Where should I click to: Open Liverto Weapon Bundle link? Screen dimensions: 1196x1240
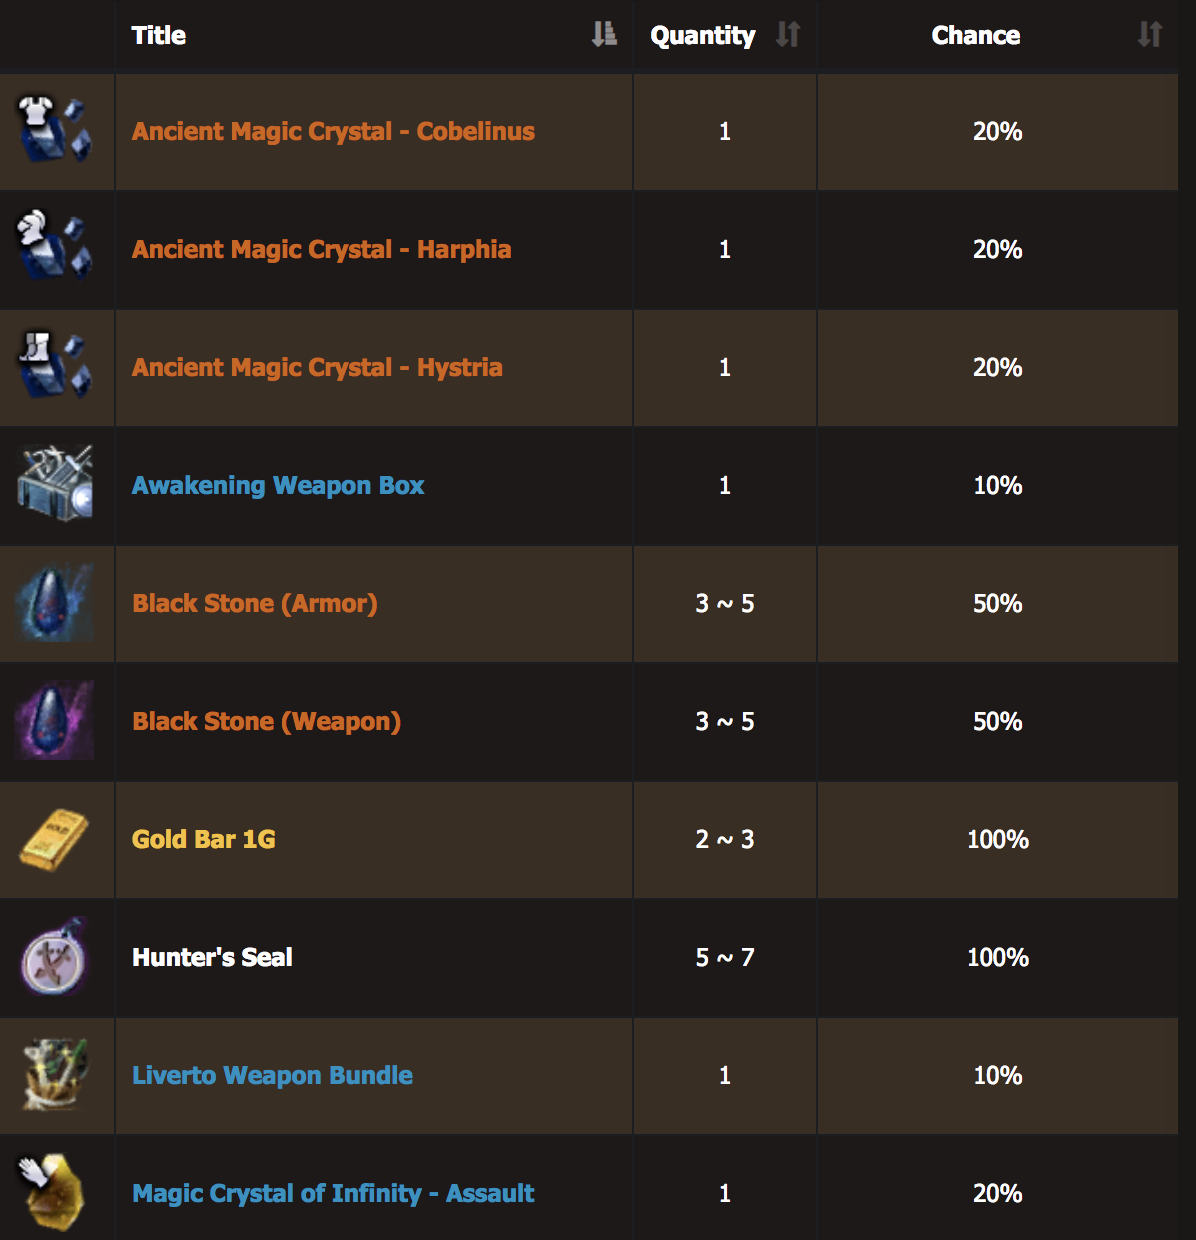272,1075
